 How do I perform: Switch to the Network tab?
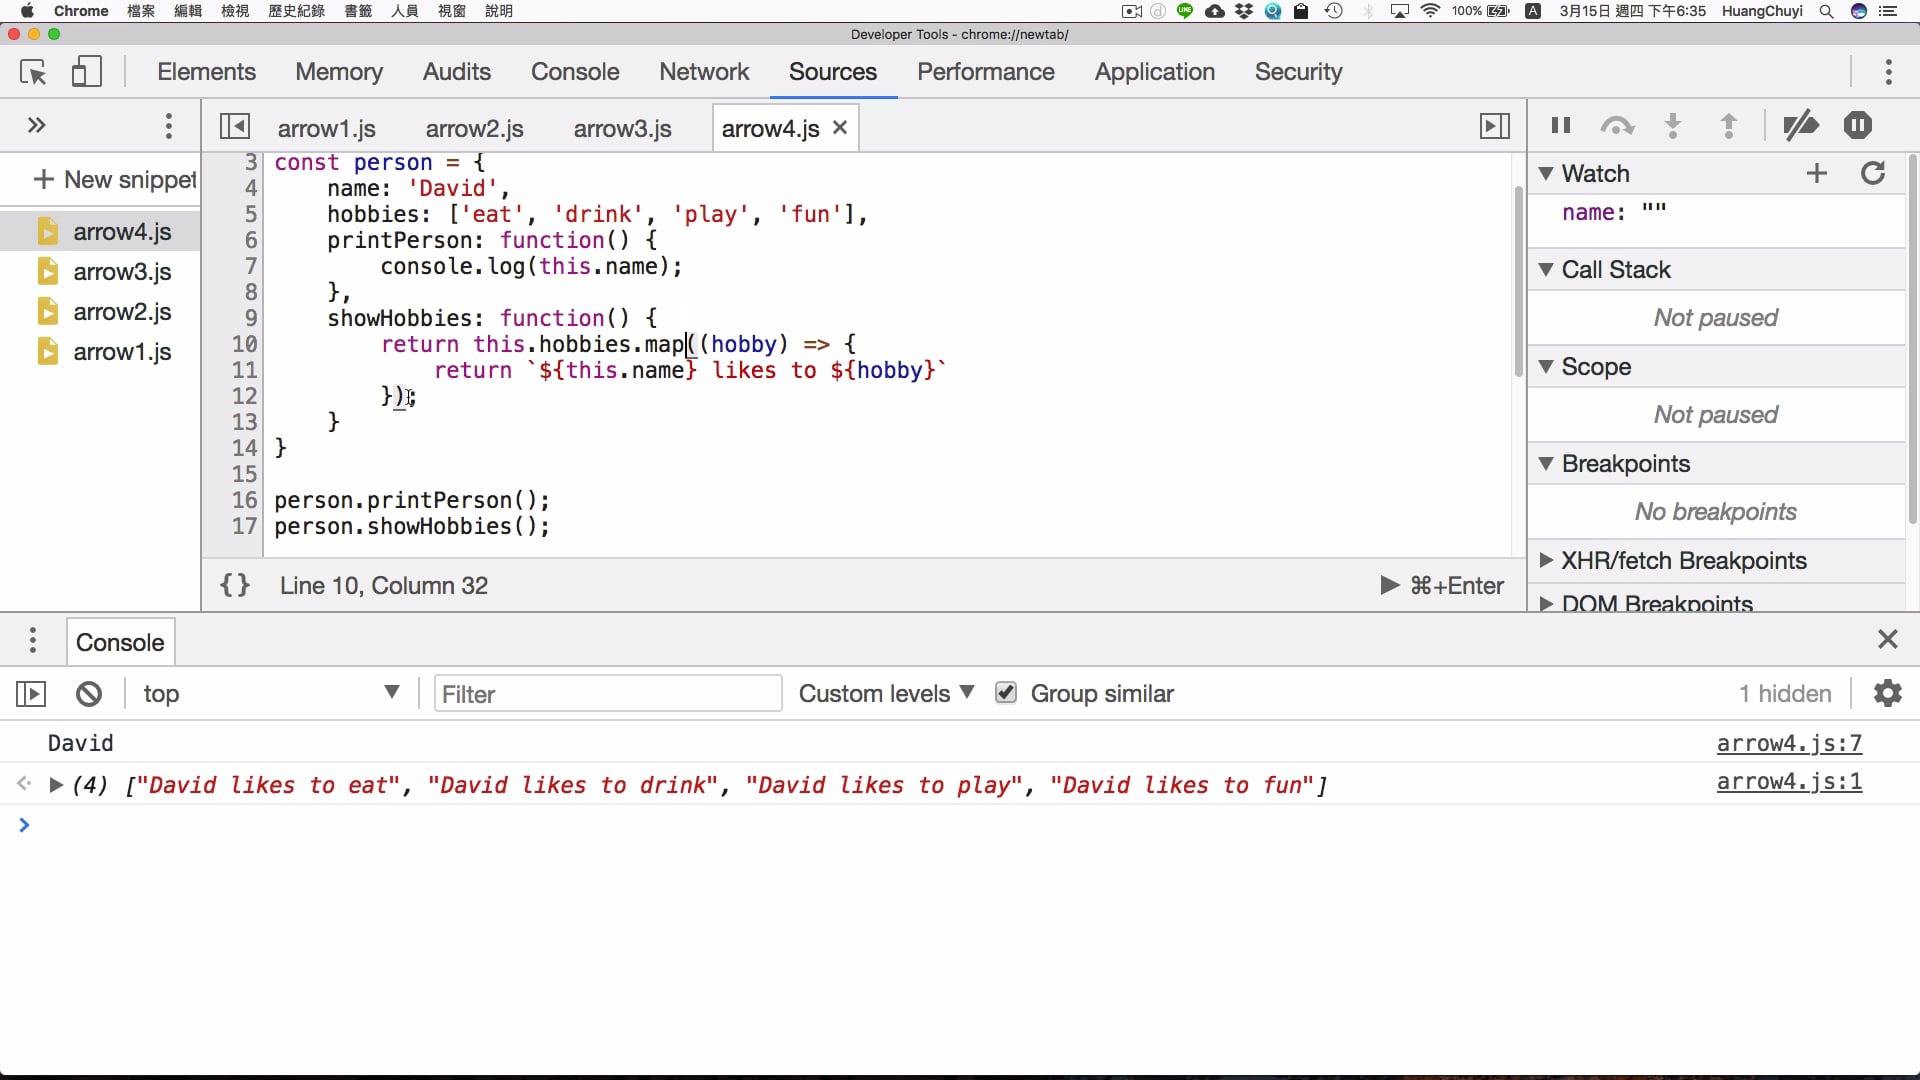click(703, 72)
